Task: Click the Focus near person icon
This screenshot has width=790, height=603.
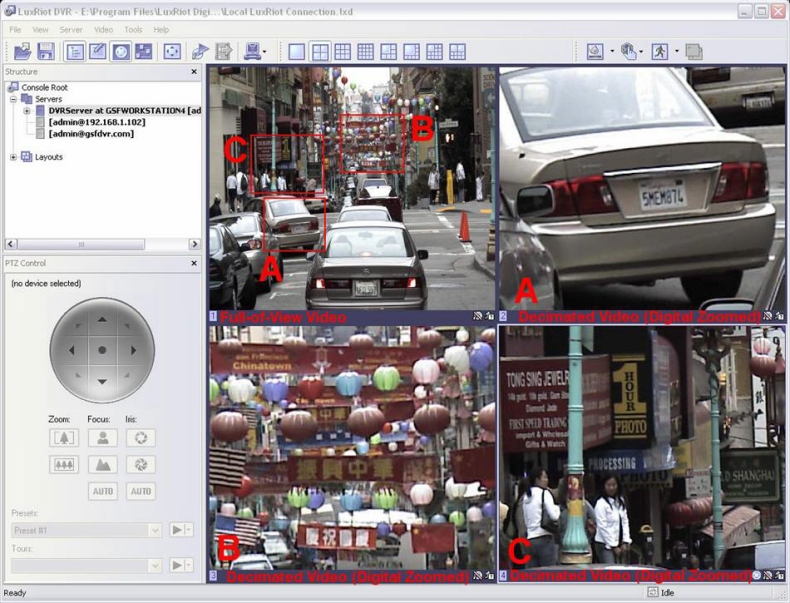Action: click(x=102, y=438)
